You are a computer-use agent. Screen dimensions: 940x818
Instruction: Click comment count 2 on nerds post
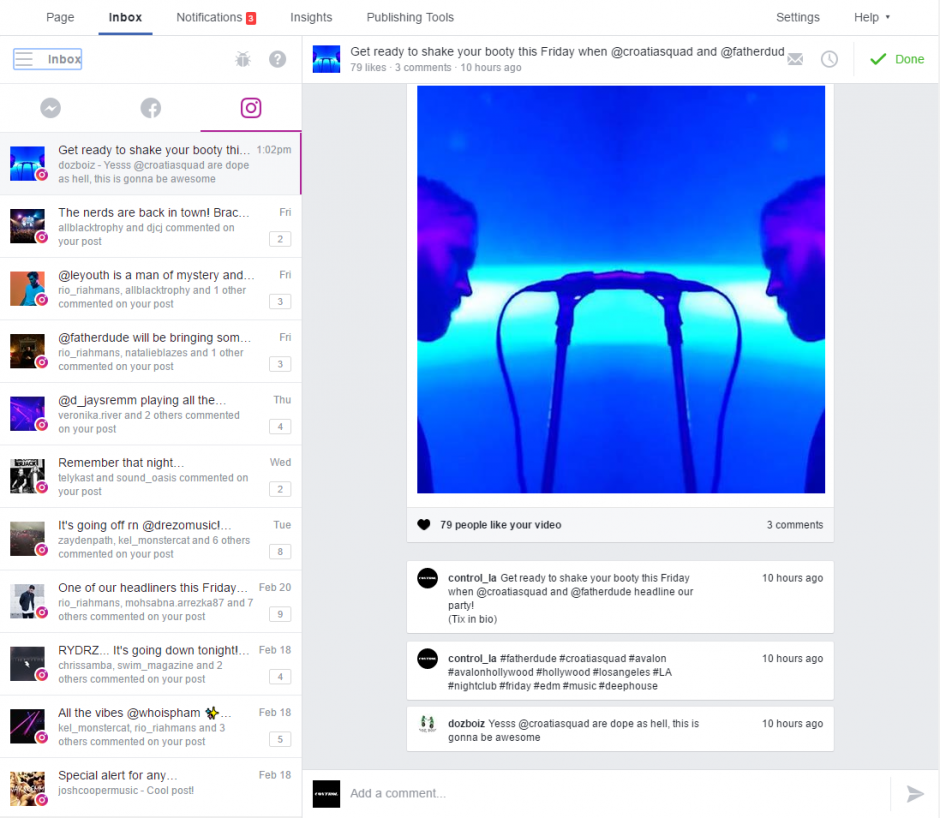pyautogui.click(x=280, y=239)
